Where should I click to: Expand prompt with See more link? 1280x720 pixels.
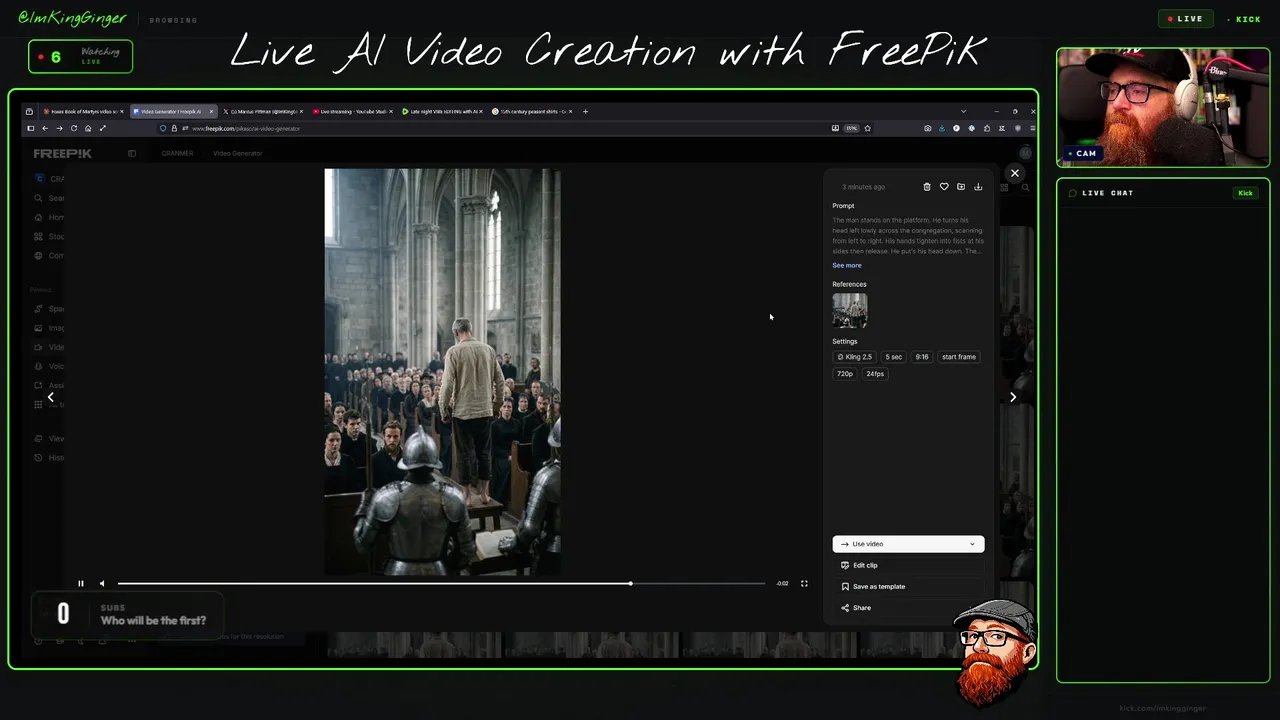[846, 265]
